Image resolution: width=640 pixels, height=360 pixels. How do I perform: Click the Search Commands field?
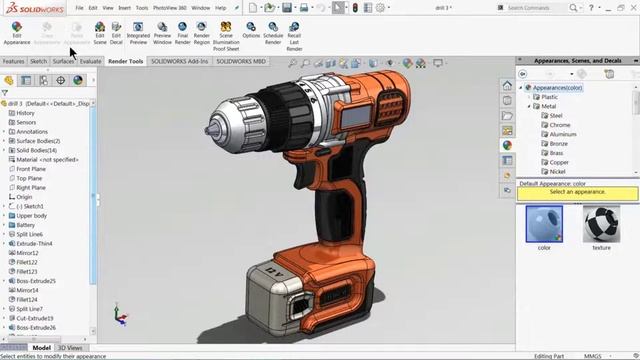pos(536,8)
